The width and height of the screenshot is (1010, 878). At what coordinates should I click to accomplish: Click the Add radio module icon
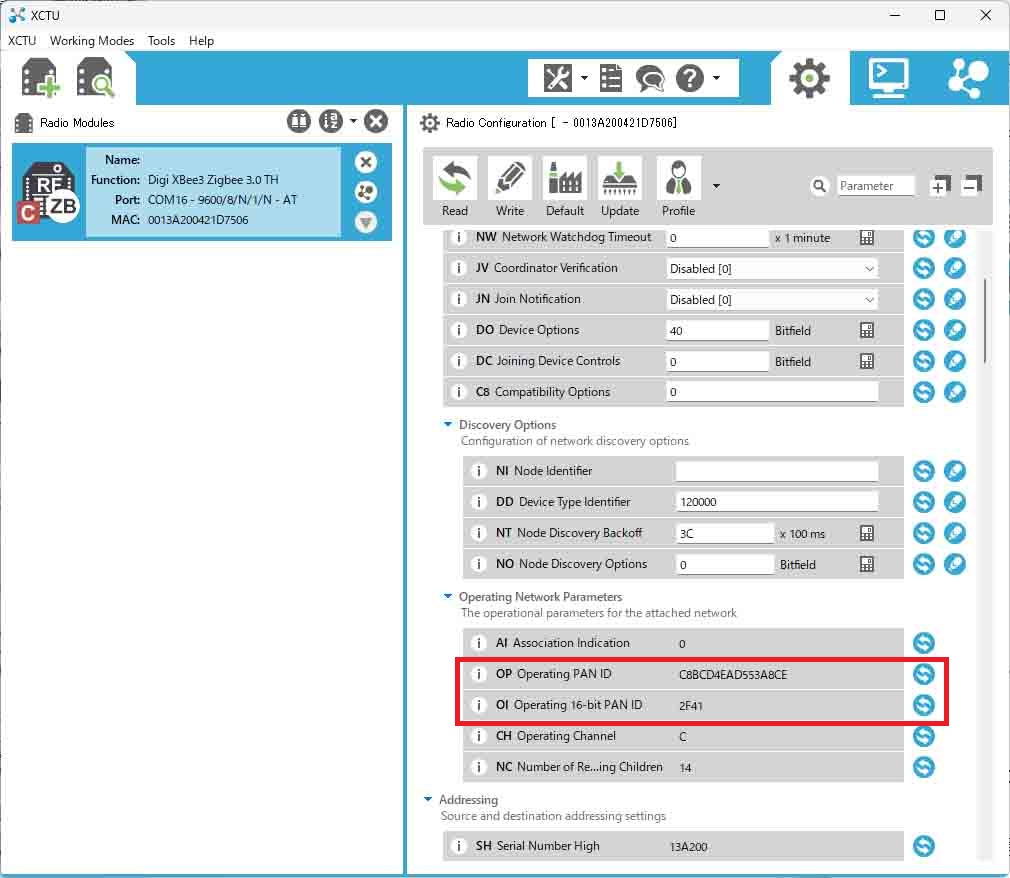(x=41, y=78)
